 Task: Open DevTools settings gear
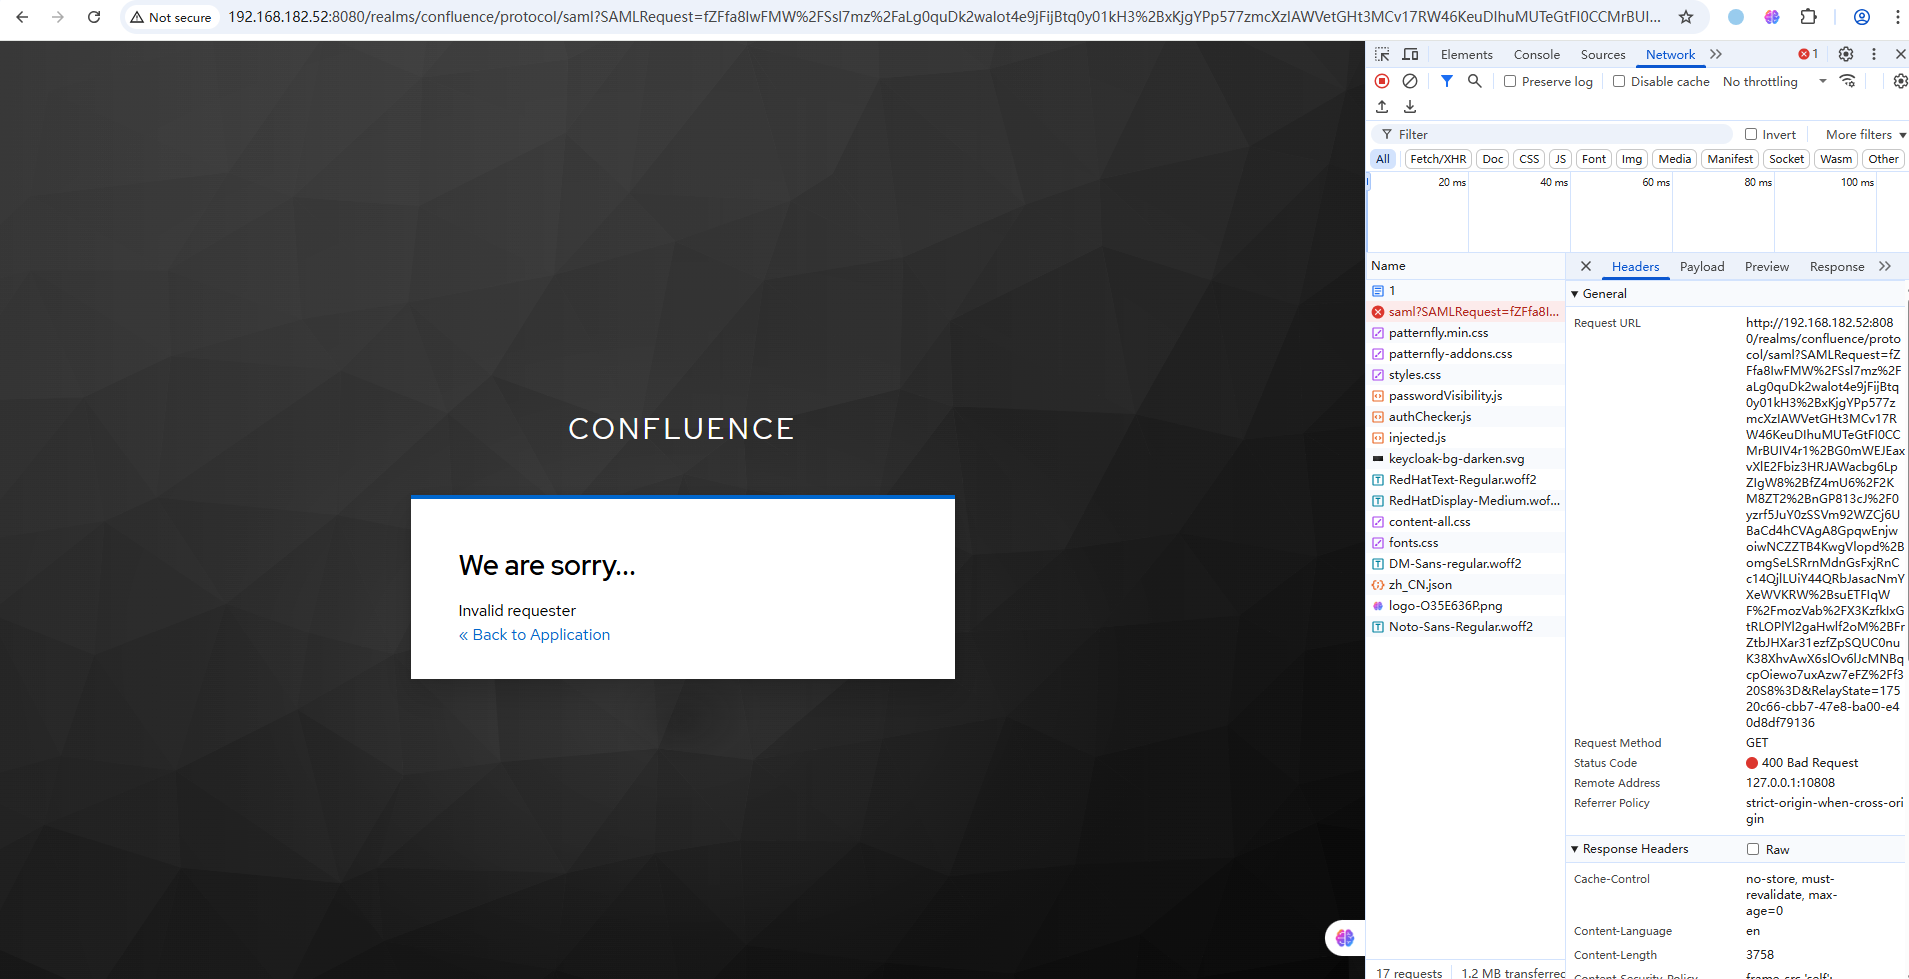pyautogui.click(x=1846, y=54)
